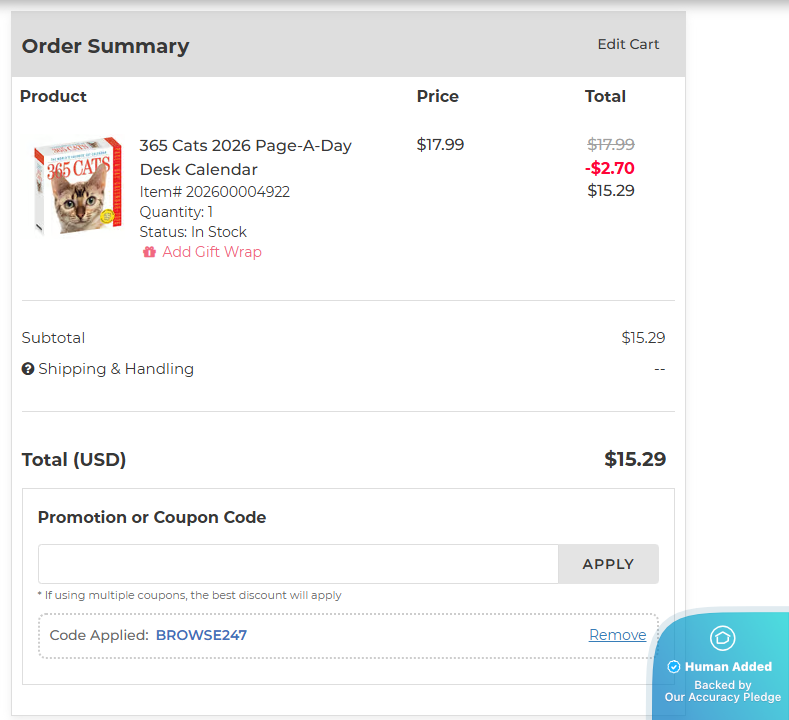This screenshot has width=789, height=720.
Task: Click the crossed-out $17.99 original total
Action: (x=610, y=144)
